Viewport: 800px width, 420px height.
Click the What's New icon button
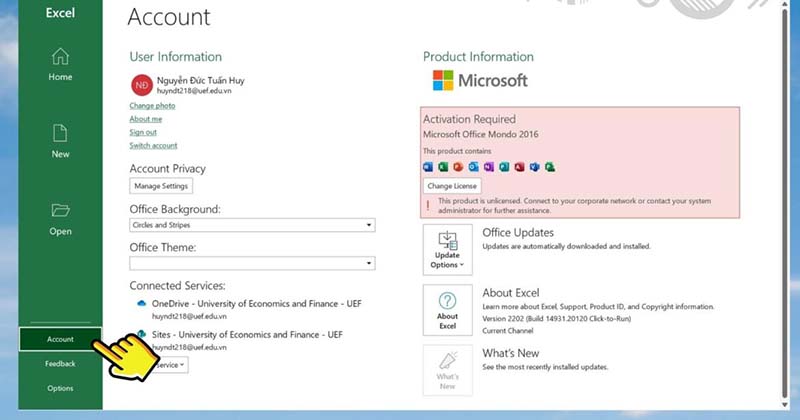pyautogui.click(x=447, y=370)
